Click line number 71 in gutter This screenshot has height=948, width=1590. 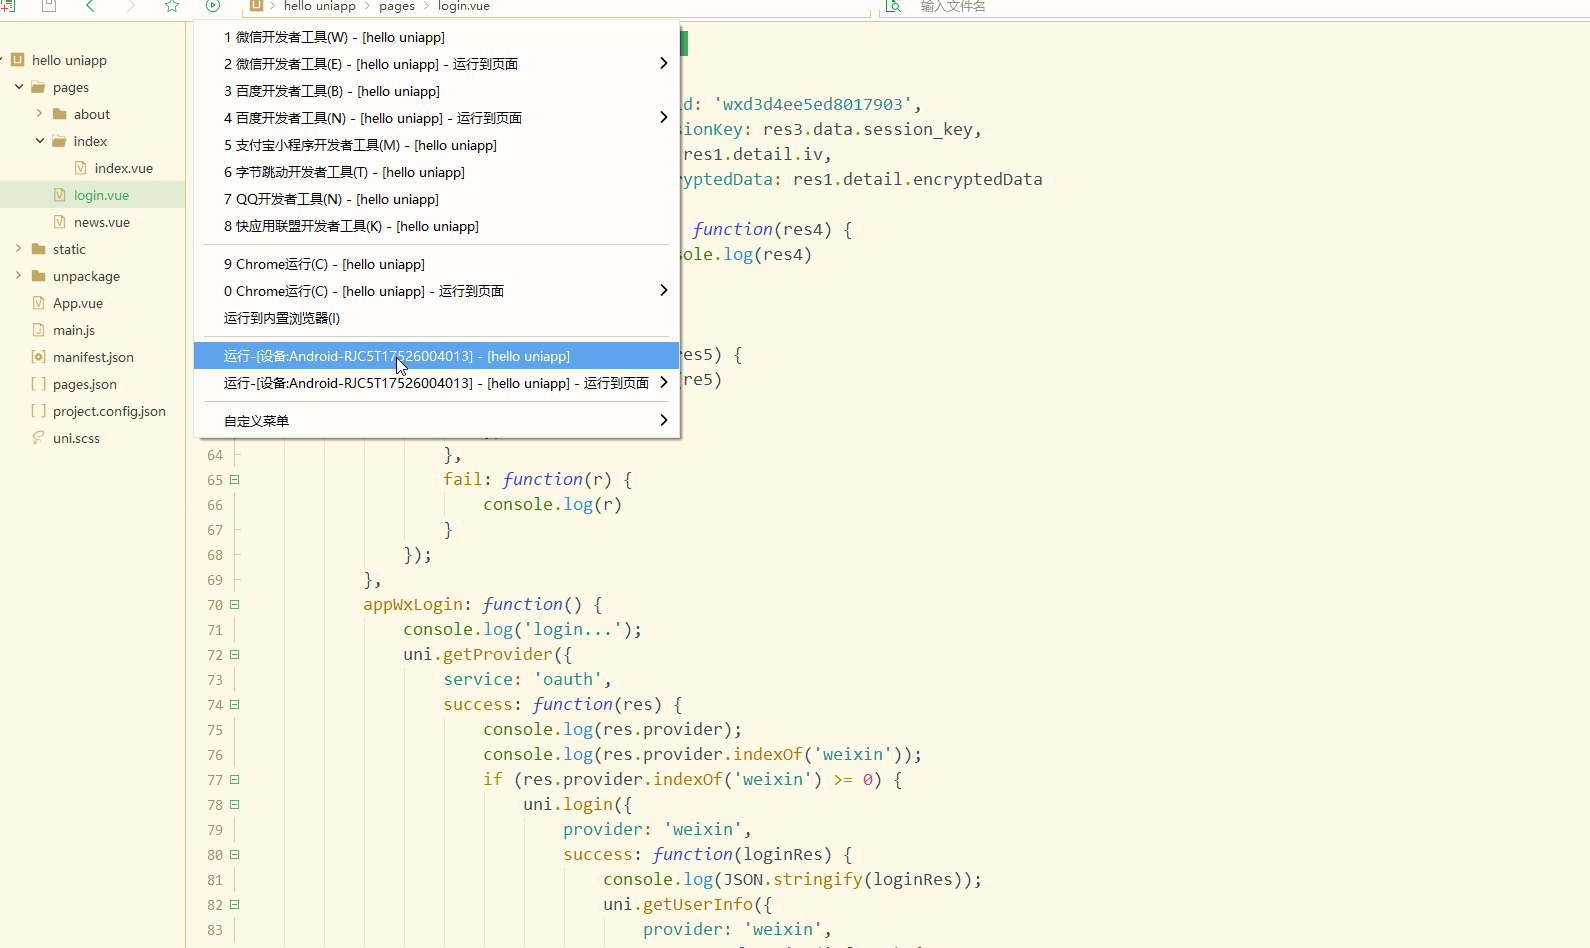[215, 630]
